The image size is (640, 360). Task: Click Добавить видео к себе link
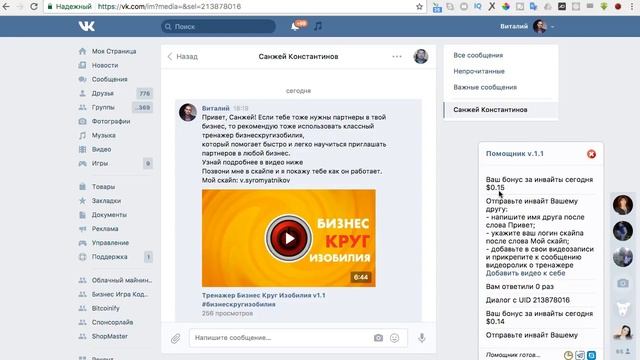coord(525,273)
